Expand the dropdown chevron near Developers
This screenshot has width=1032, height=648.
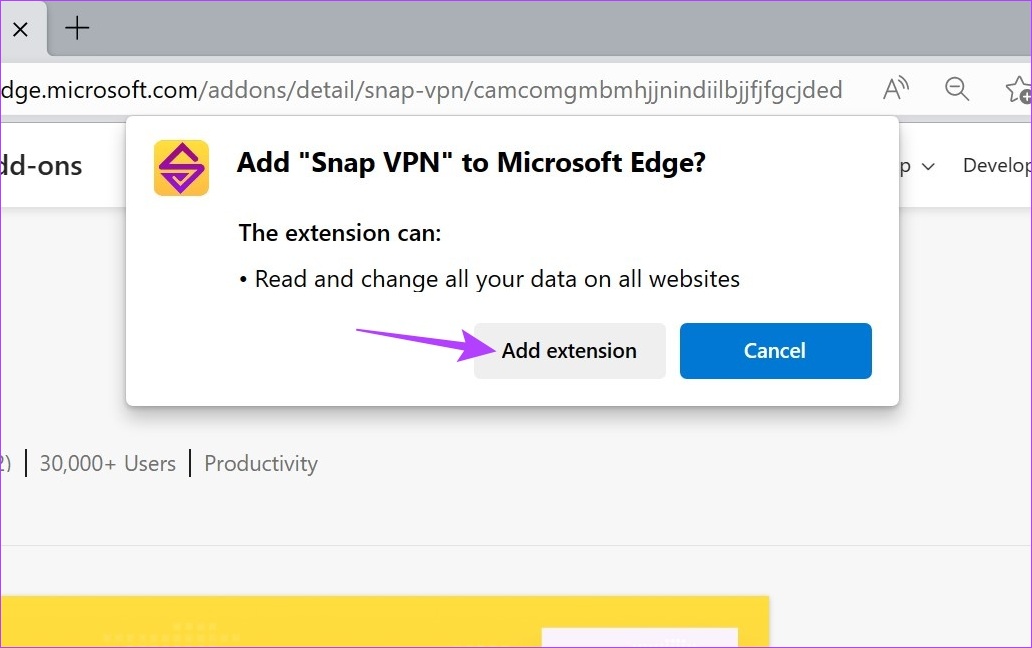click(x=928, y=166)
